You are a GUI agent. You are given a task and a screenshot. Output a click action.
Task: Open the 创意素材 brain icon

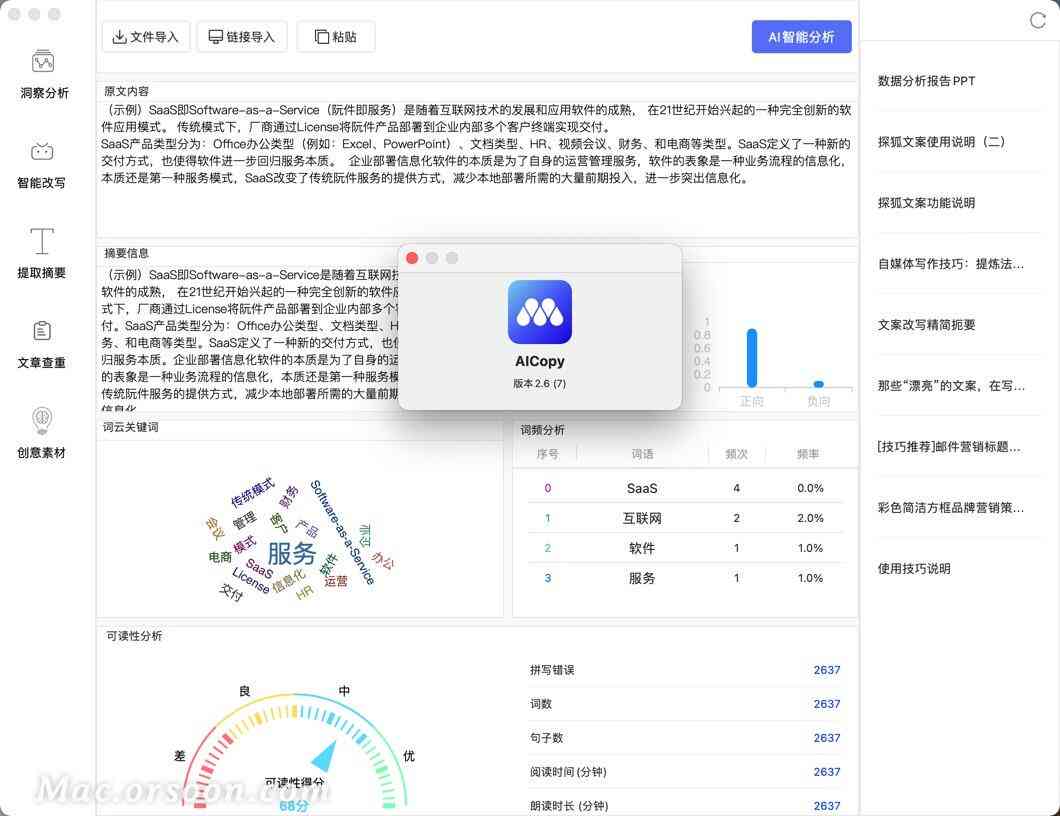coord(42,421)
